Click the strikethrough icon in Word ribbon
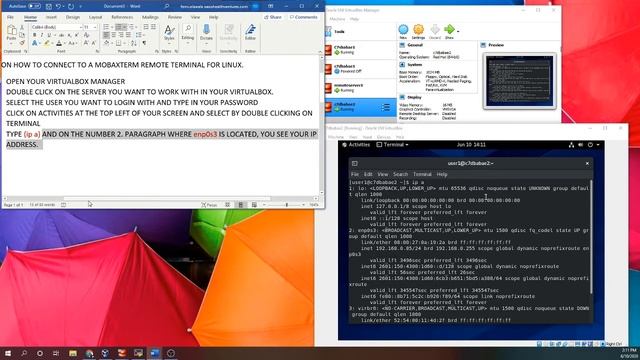The image size is (640, 360). [61, 36]
